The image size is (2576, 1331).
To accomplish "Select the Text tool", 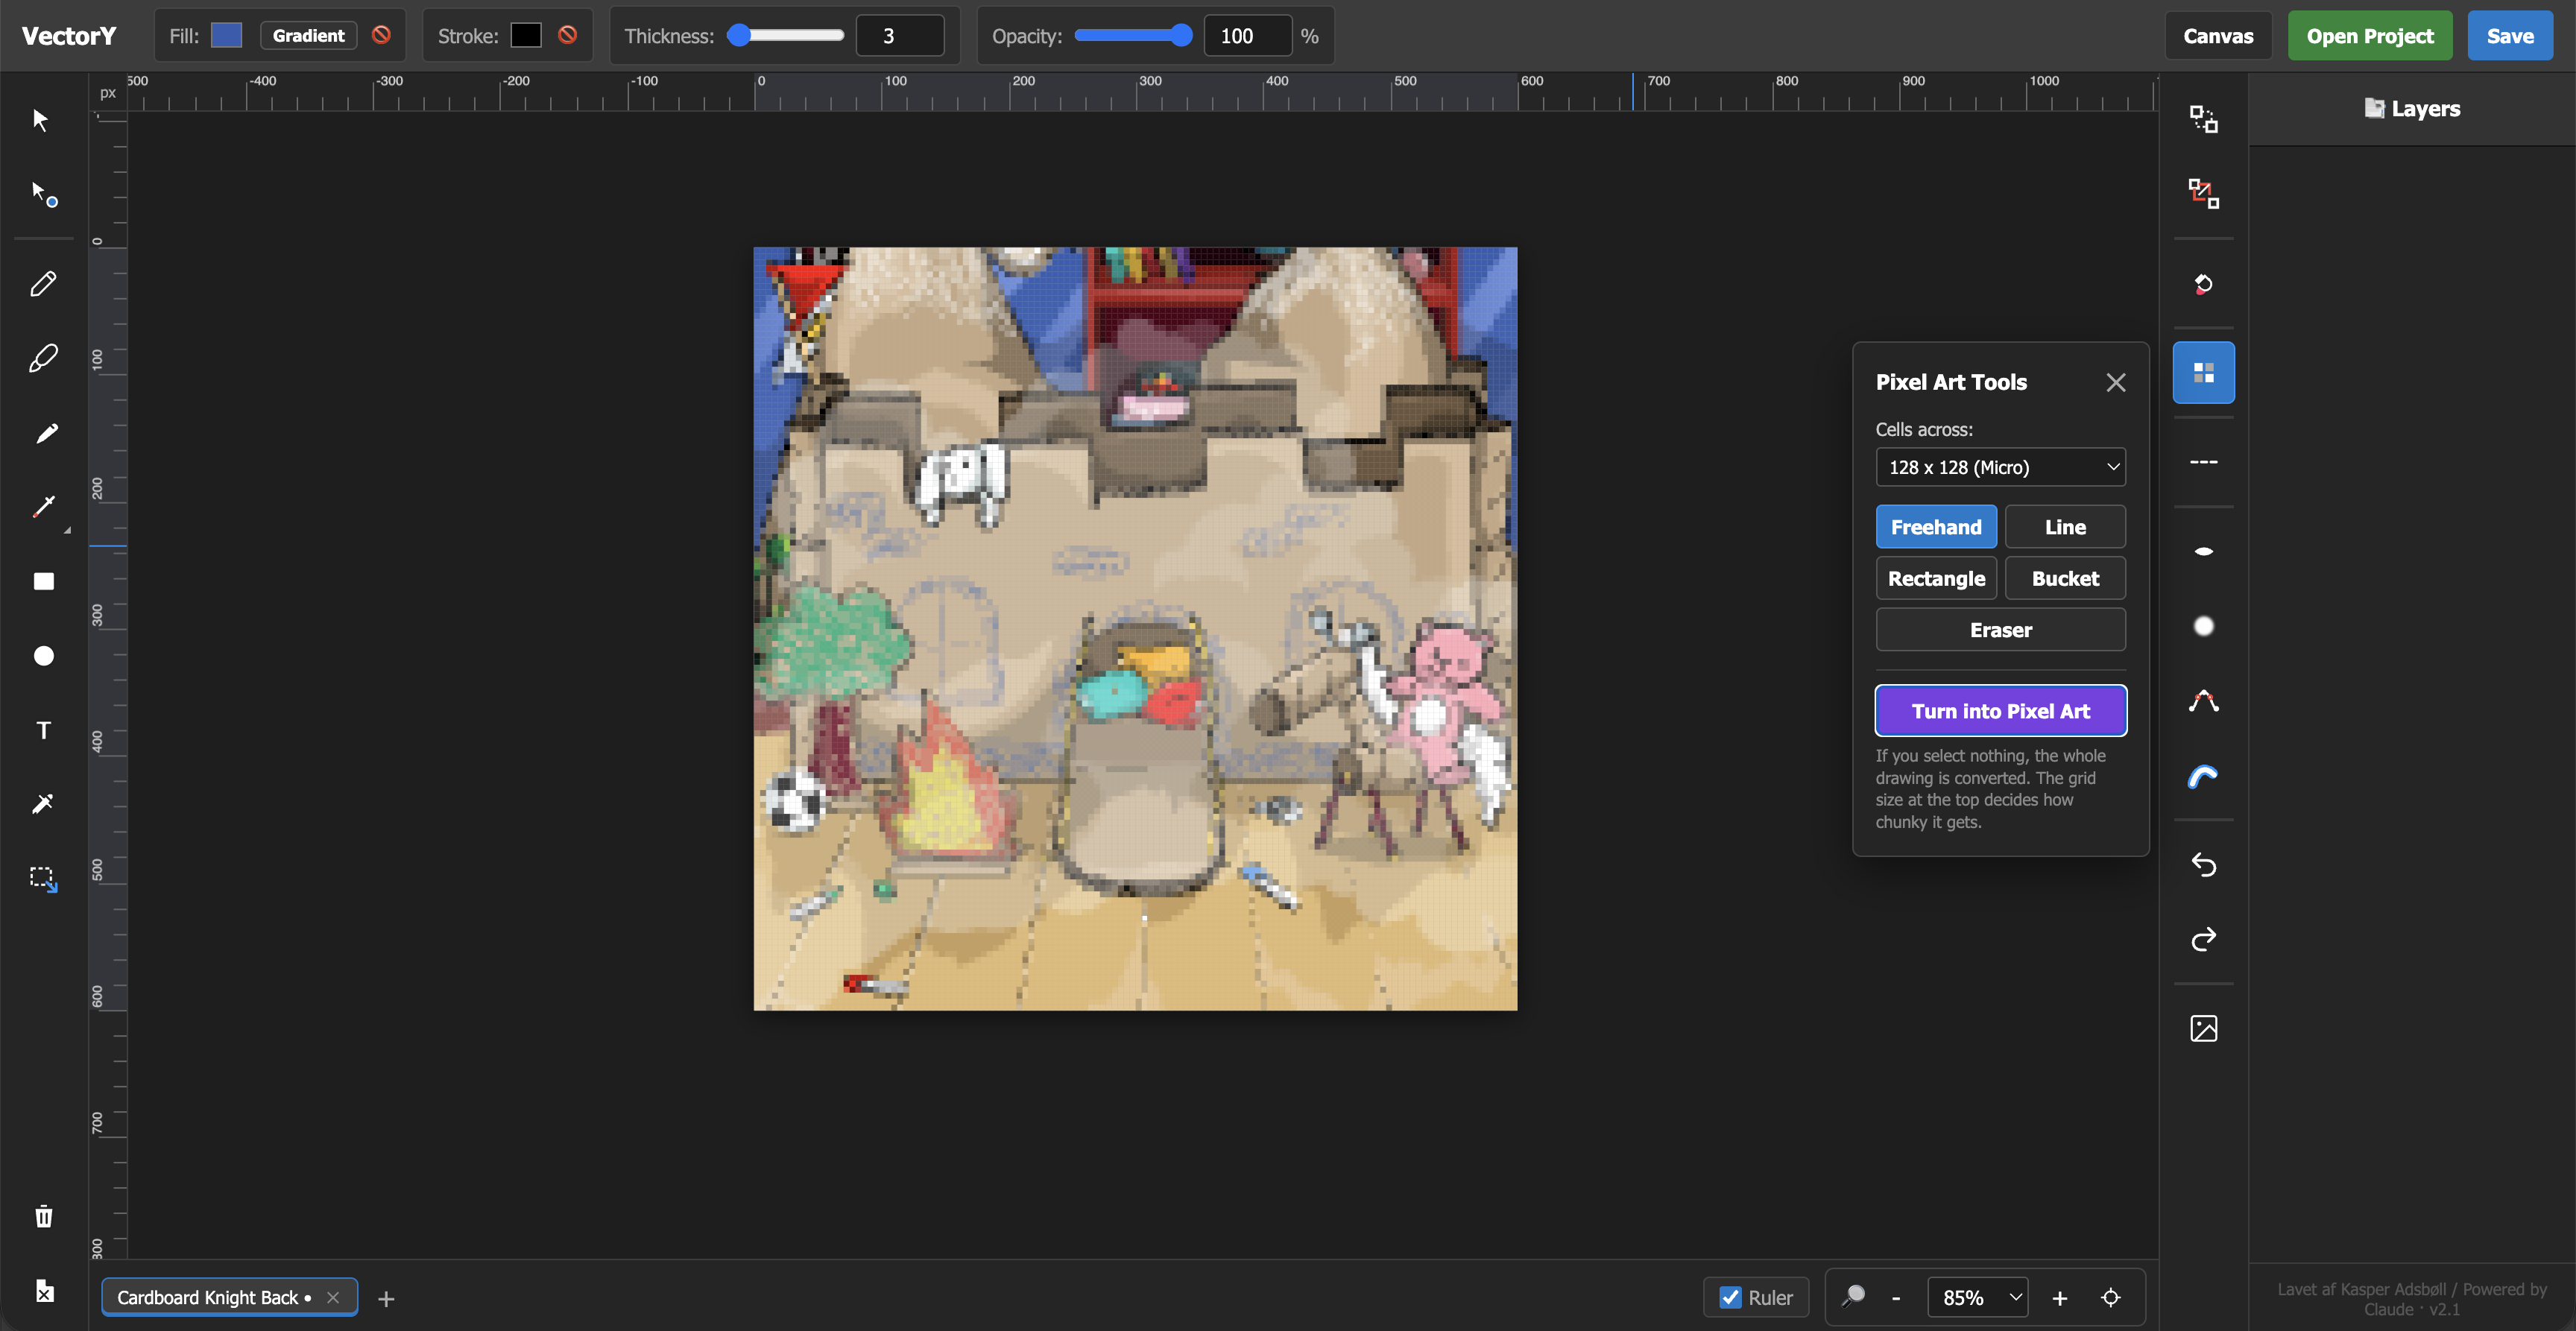I will pos(43,731).
